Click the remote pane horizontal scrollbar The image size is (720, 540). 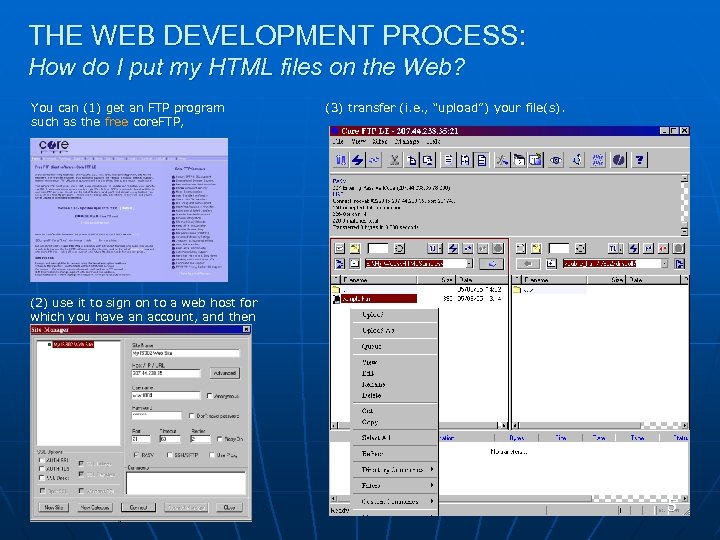[x=600, y=426]
